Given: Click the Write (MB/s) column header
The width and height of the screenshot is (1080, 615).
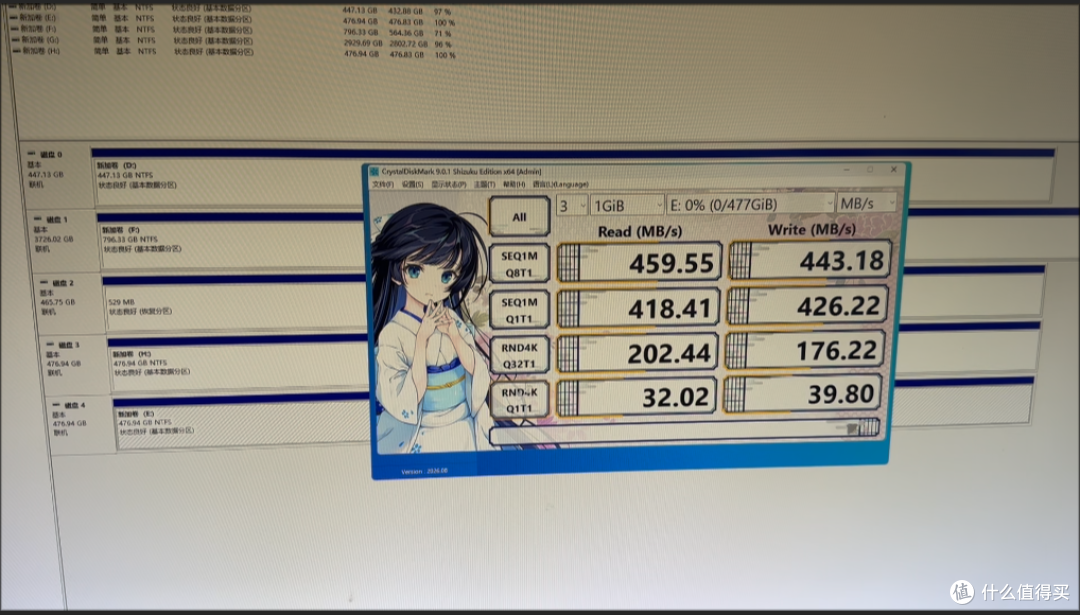Looking at the screenshot, I should [x=811, y=229].
